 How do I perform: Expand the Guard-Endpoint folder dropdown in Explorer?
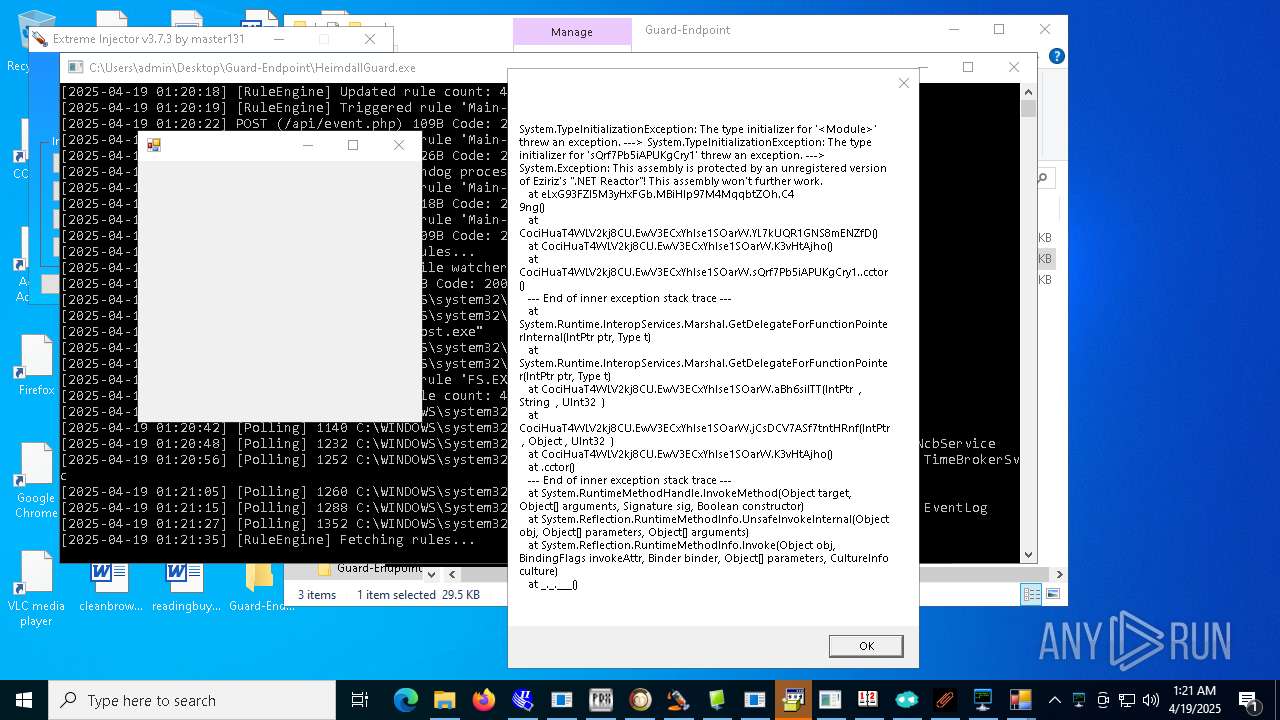431,574
